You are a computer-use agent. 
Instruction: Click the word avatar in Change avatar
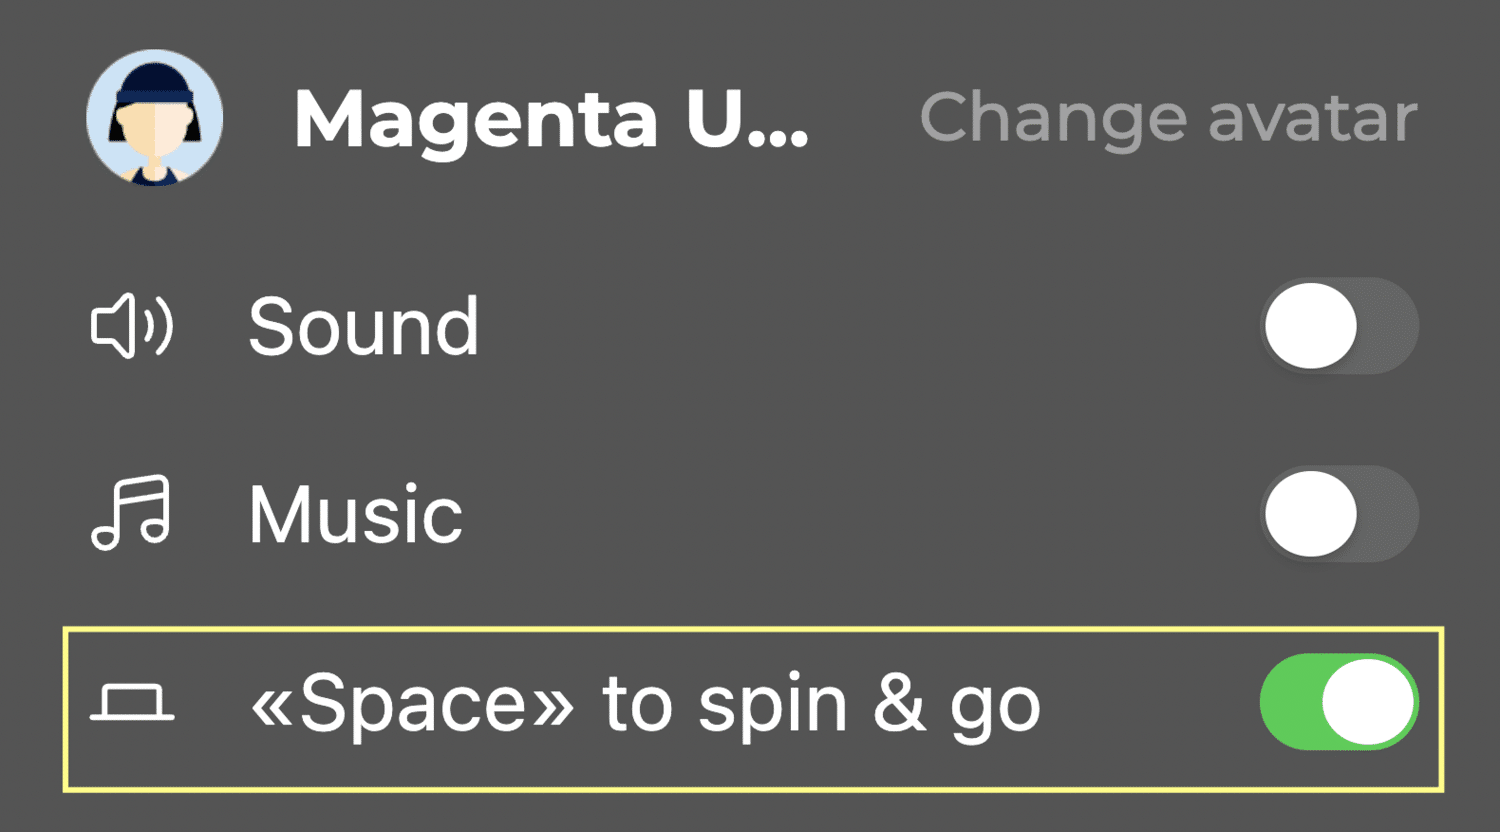[x=1312, y=118]
